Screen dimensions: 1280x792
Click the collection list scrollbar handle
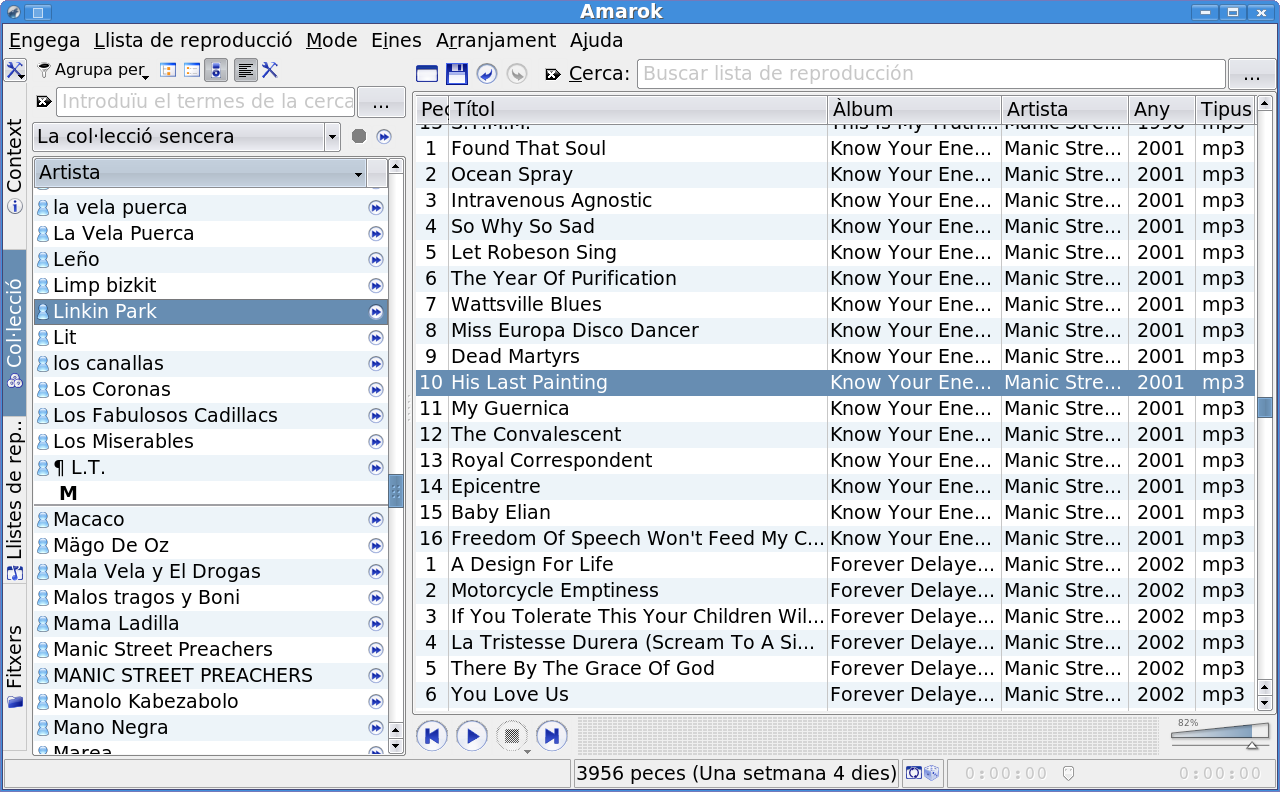click(x=396, y=490)
